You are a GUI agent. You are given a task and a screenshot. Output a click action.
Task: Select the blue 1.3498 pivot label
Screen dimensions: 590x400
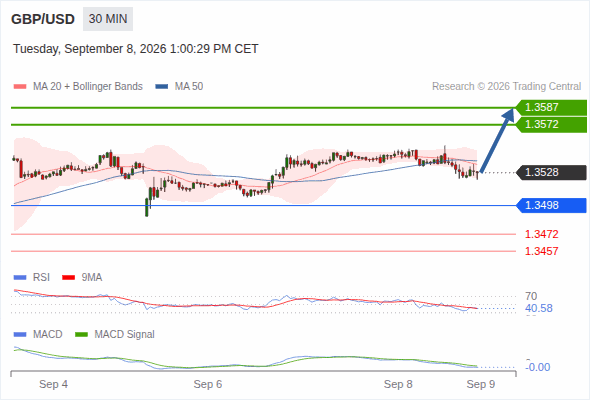click(551, 205)
